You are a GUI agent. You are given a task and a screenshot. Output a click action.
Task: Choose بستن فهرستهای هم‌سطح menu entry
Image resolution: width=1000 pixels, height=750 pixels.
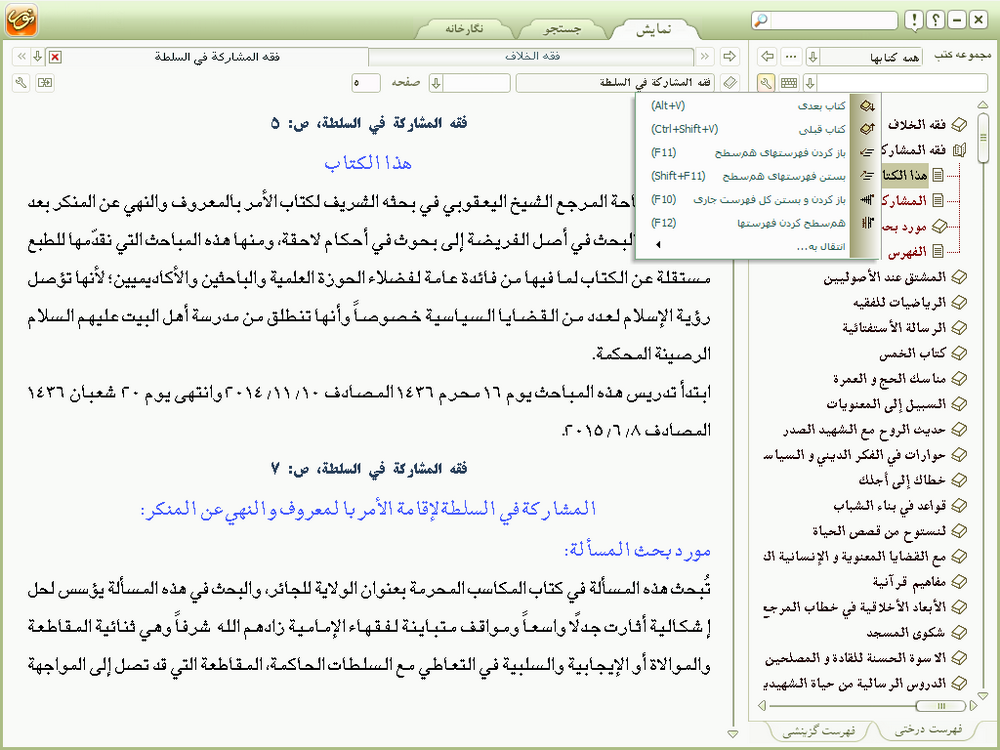[747, 176]
